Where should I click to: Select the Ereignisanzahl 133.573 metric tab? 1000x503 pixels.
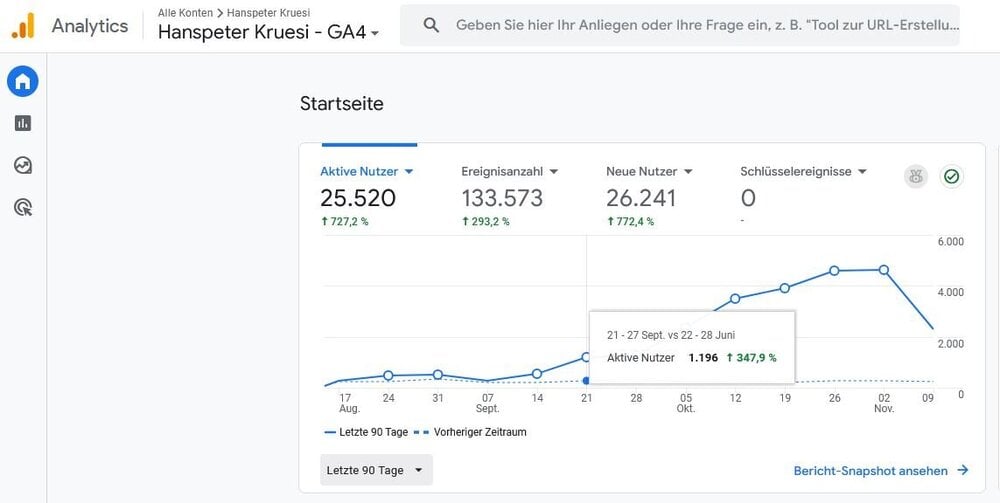(x=510, y=196)
